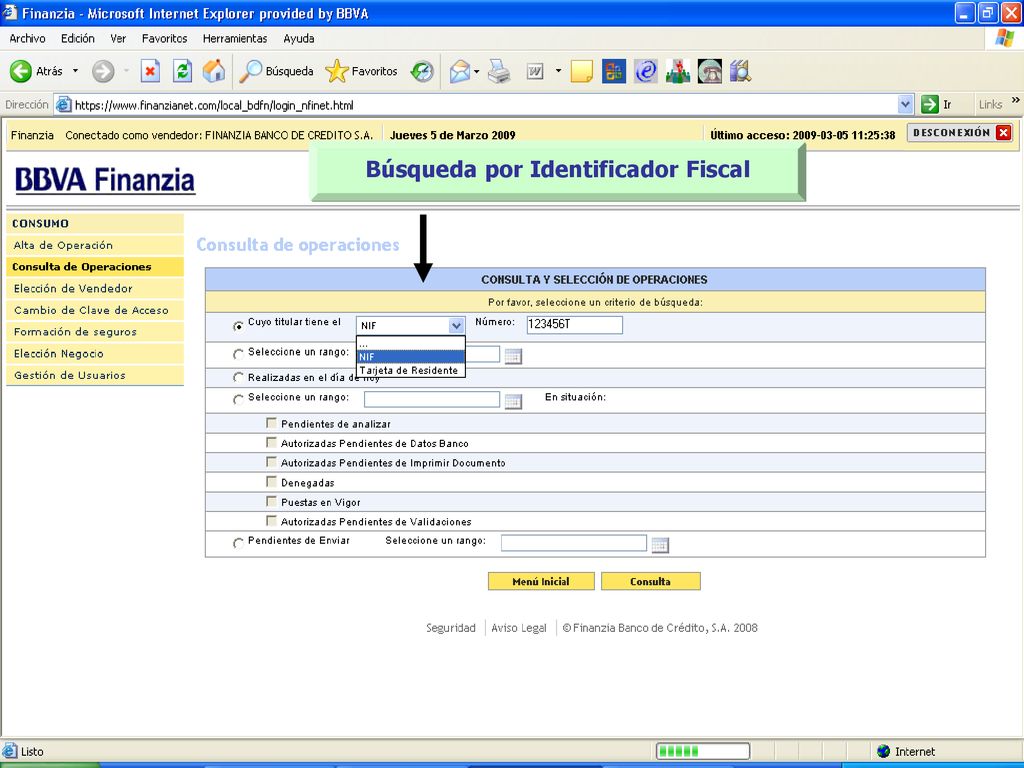1024x768 pixels.
Task: Click the page icon in address bar
Action: click(63, 104)
